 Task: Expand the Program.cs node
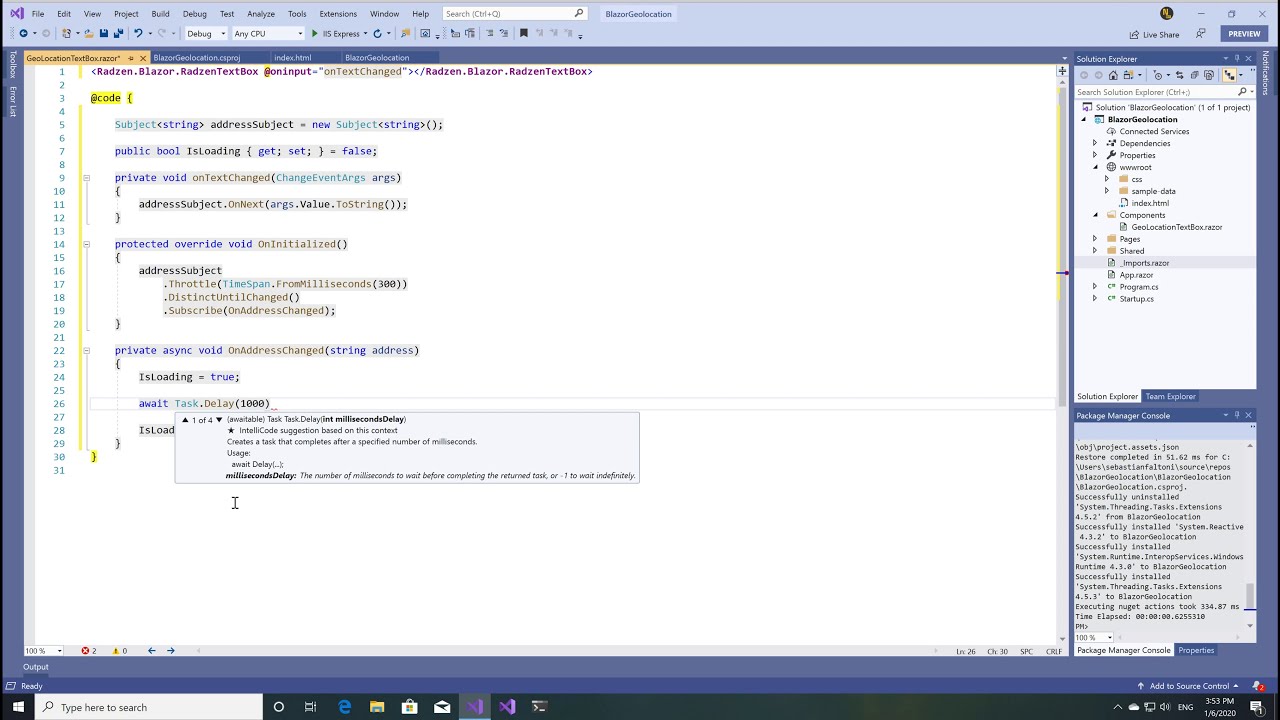(1095, 287)
